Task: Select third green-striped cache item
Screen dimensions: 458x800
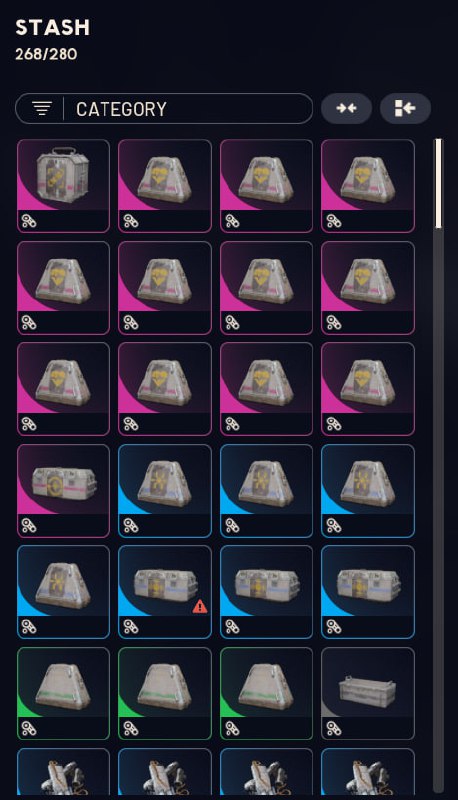Action: pyautogui.click(x=266, y=693)
